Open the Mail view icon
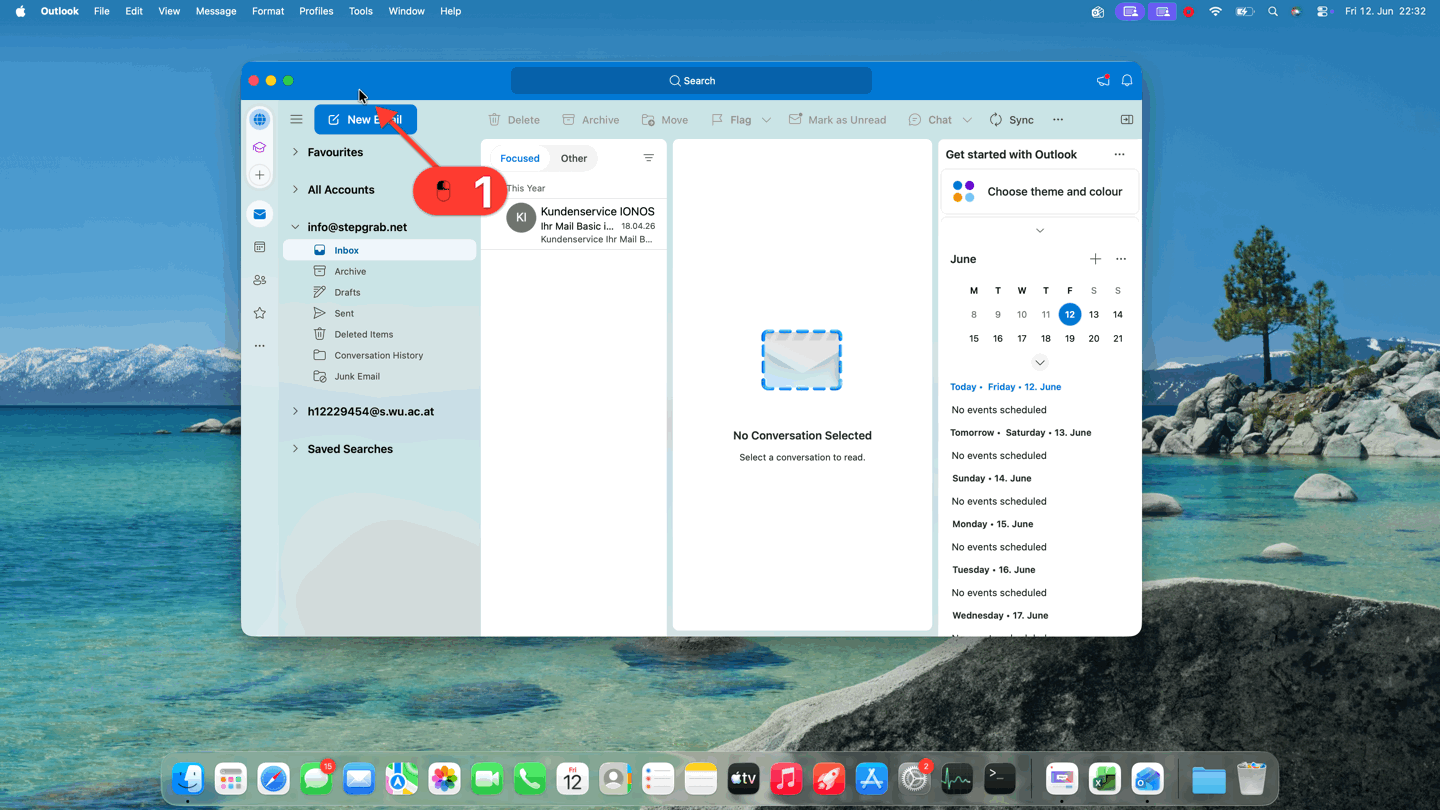The image size is (1440, 810). point(260,214)
